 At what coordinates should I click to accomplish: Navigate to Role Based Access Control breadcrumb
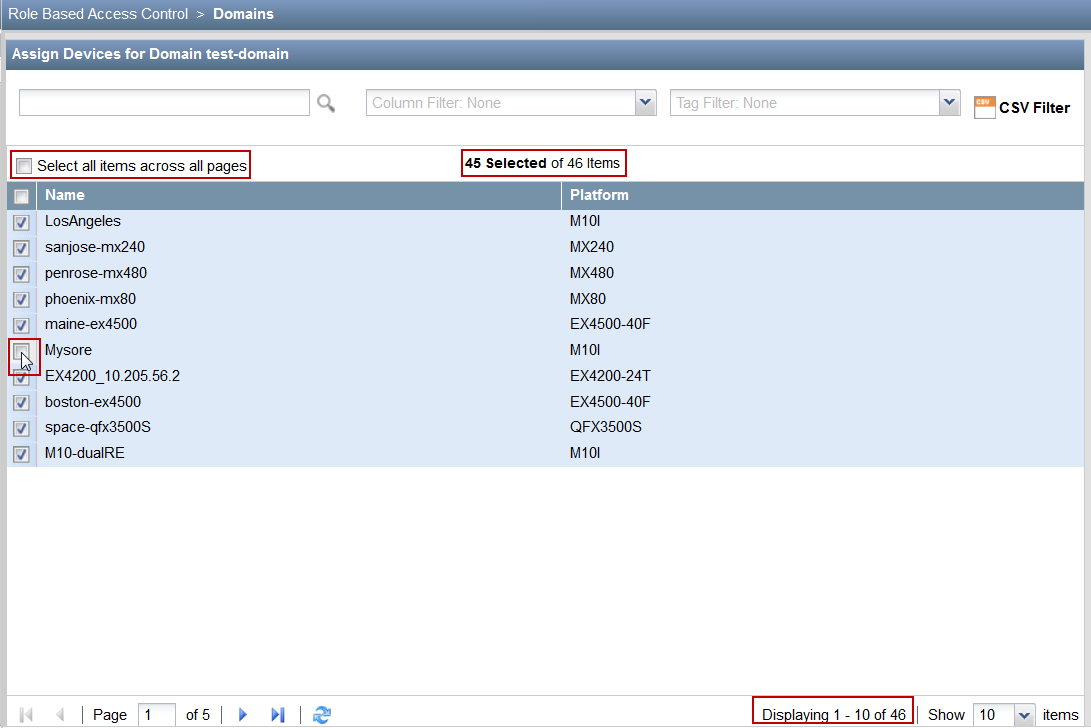point(97,14)
